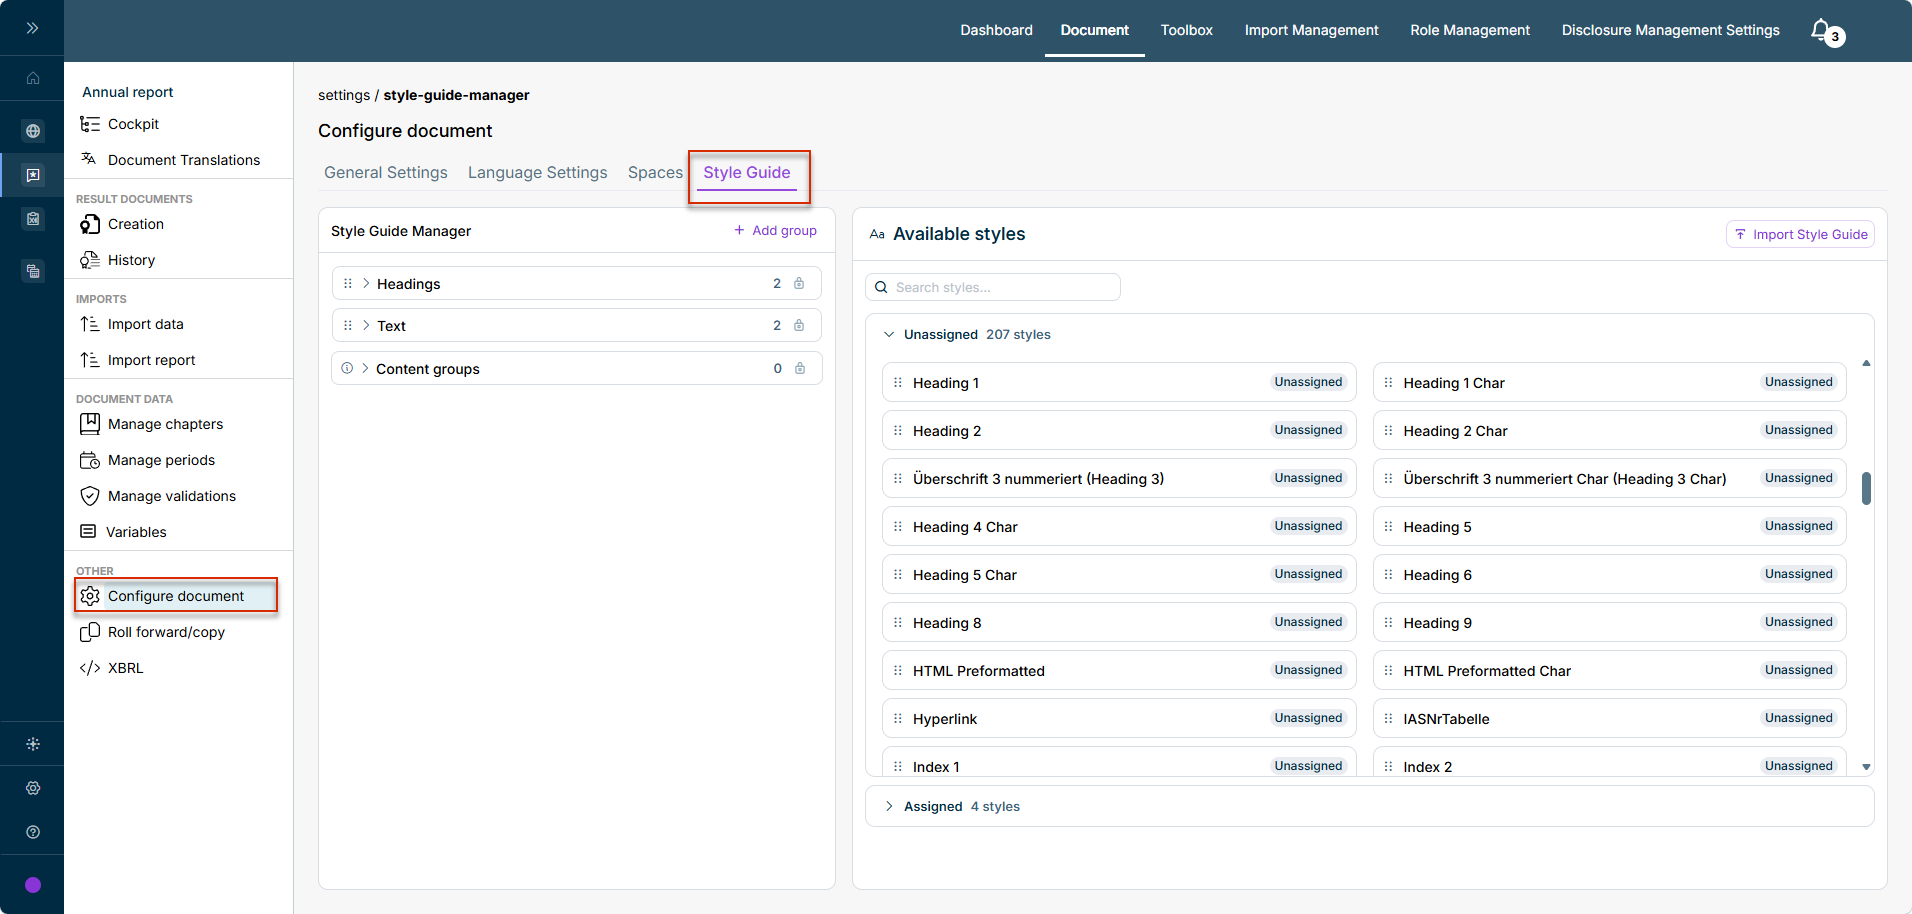Select the Heading 2 Char style
Screen dimensions: 1912x914
click(x=1609, y=431)
